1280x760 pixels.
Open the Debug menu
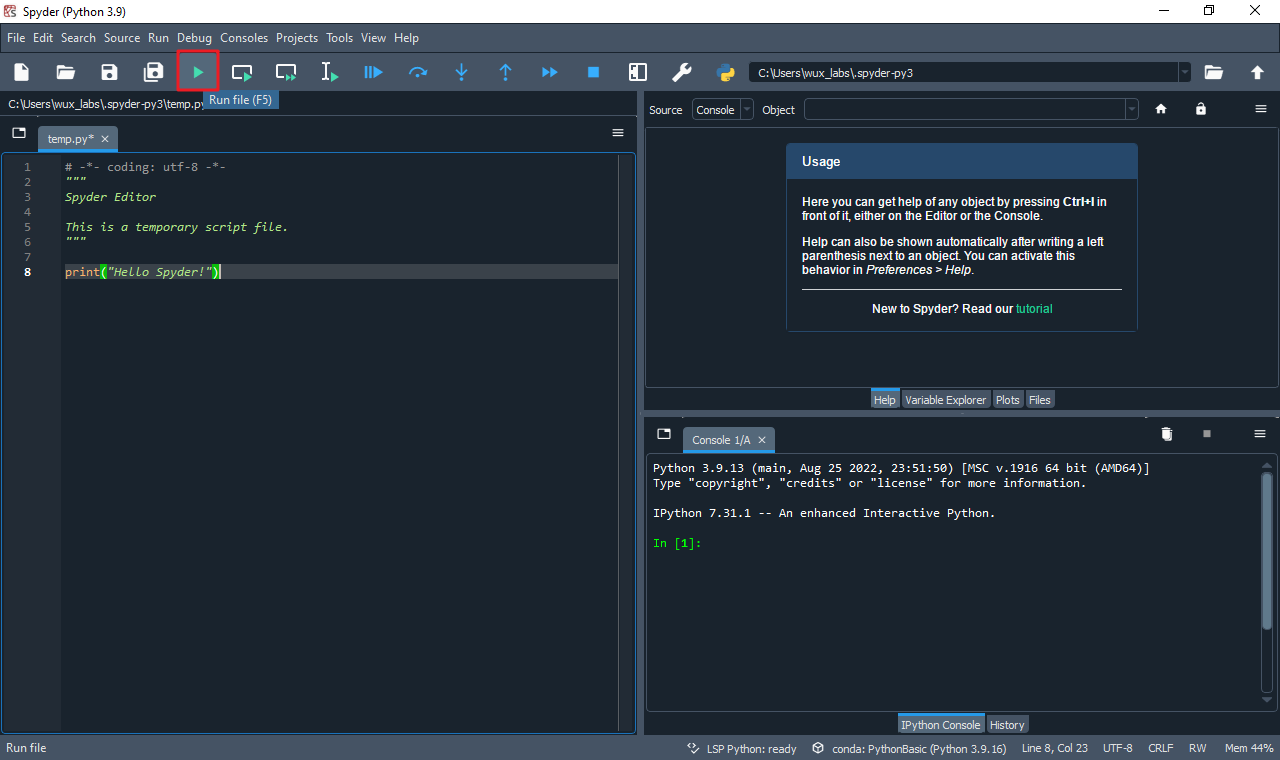click(x=195, y=38)
